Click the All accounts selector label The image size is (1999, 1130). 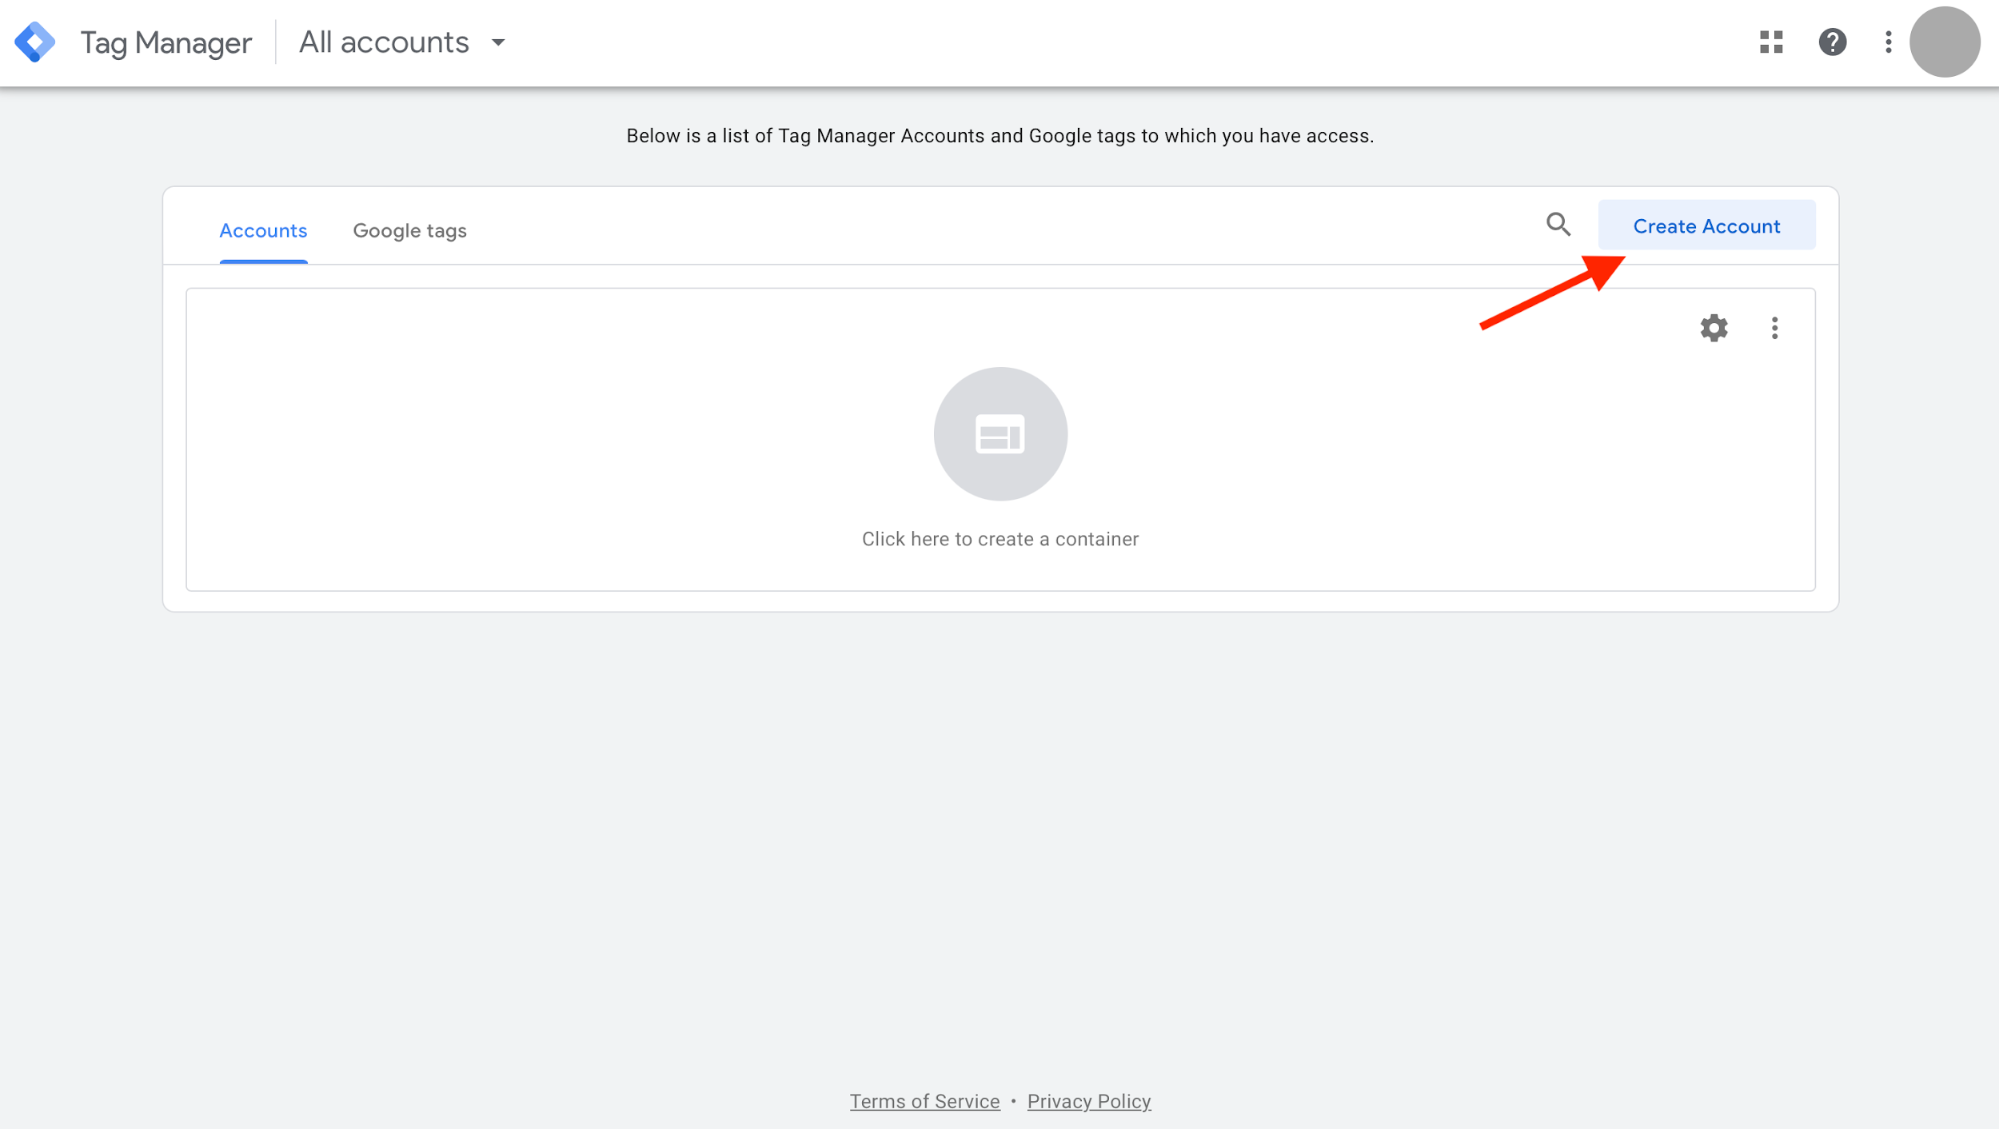click(384, 42)
